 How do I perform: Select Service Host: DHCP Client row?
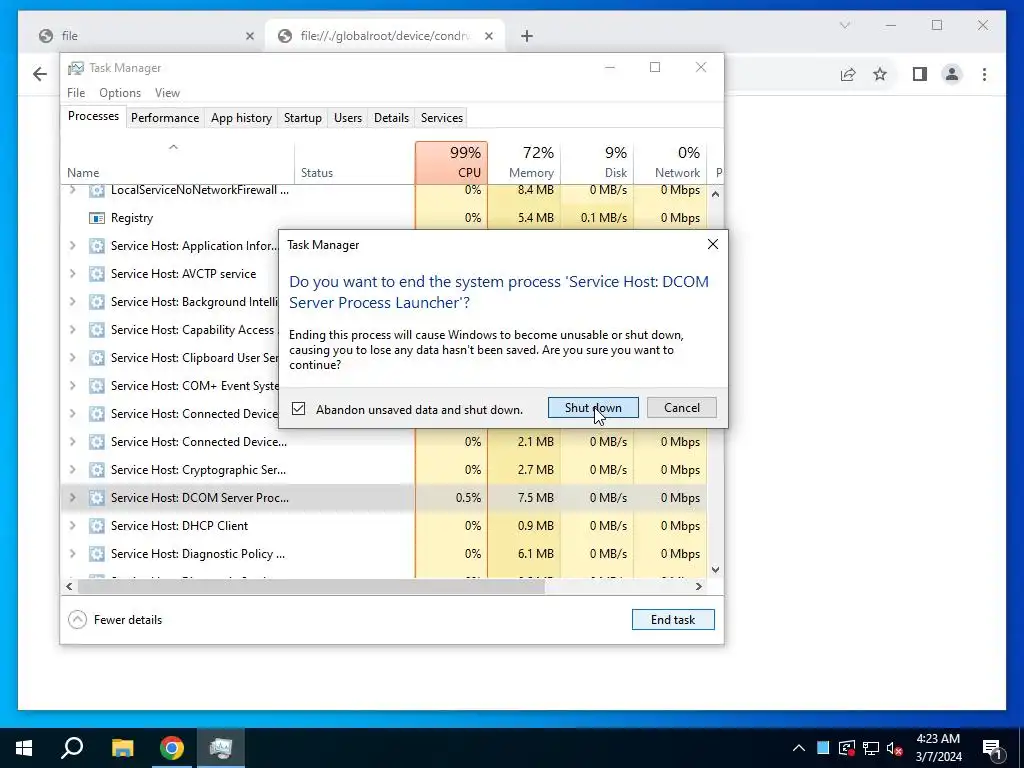[x=384, y=526]
